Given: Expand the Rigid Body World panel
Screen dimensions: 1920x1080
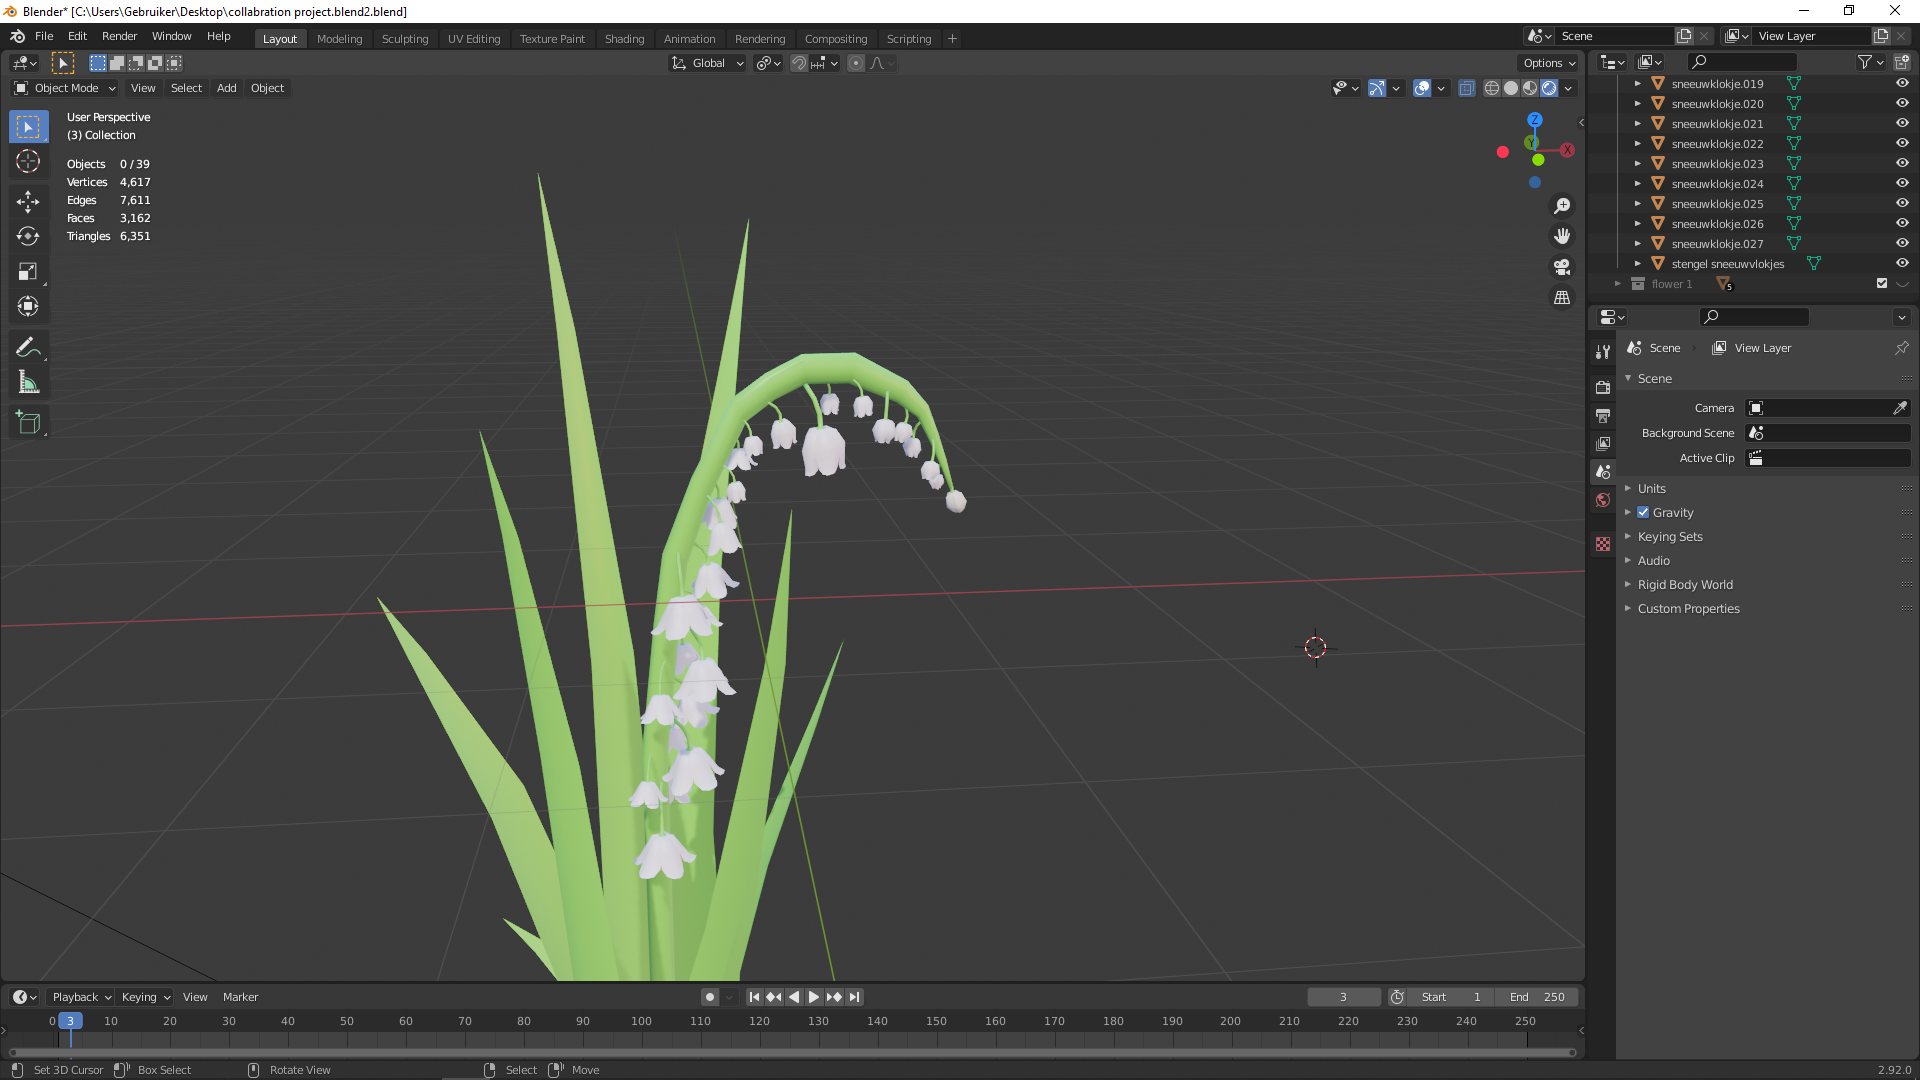Looking at the screenshot, I should (x=1684, y=584).
